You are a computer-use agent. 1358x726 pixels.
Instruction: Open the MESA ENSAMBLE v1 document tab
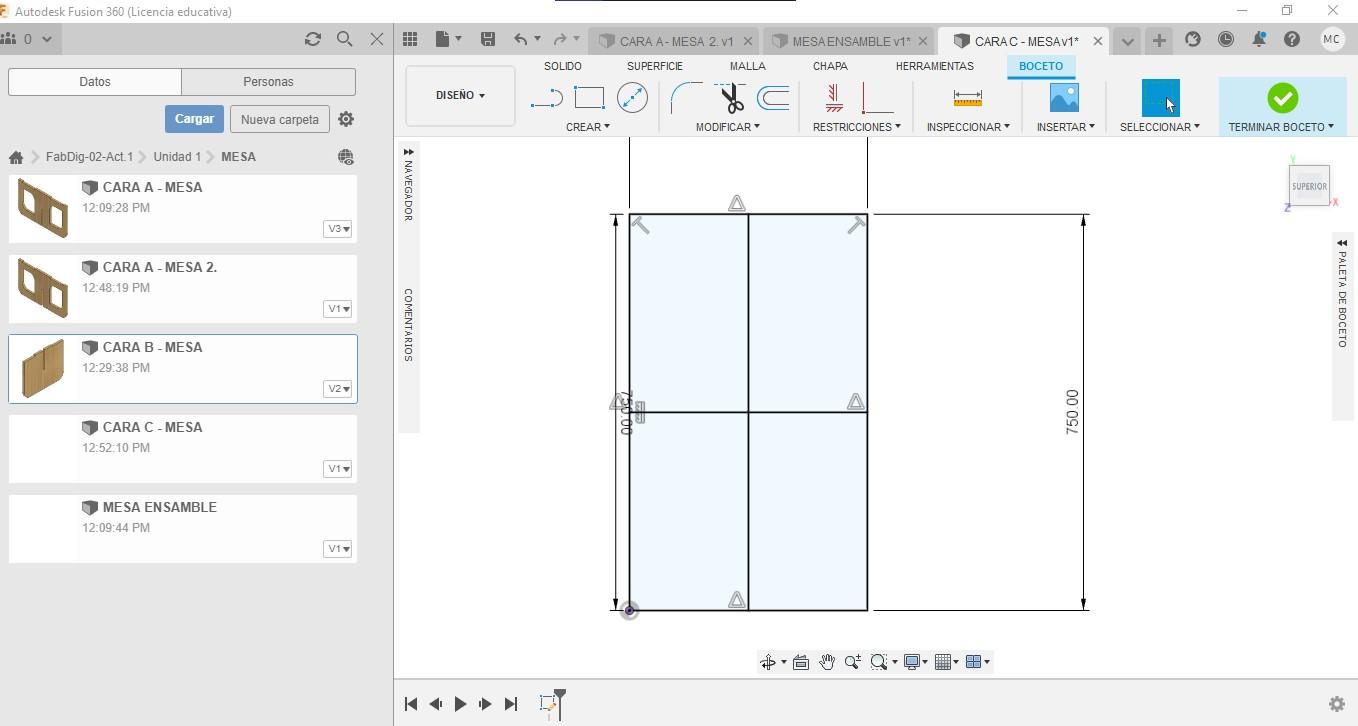click(x=850, y=41)
